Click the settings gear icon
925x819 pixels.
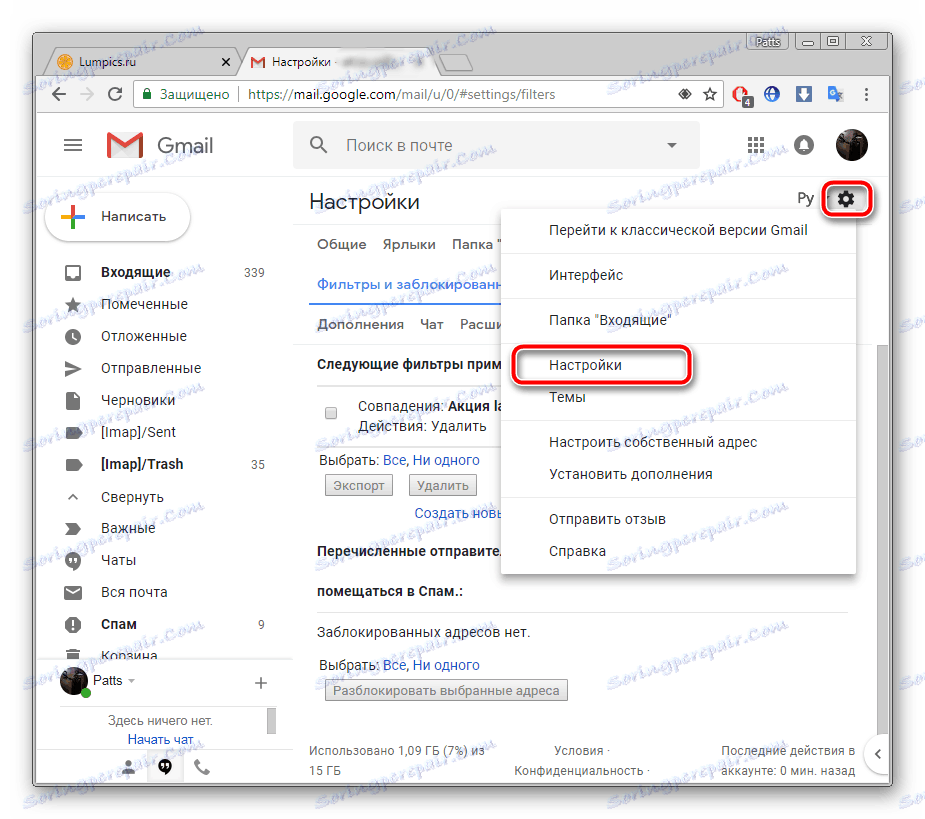pos(846,198)
